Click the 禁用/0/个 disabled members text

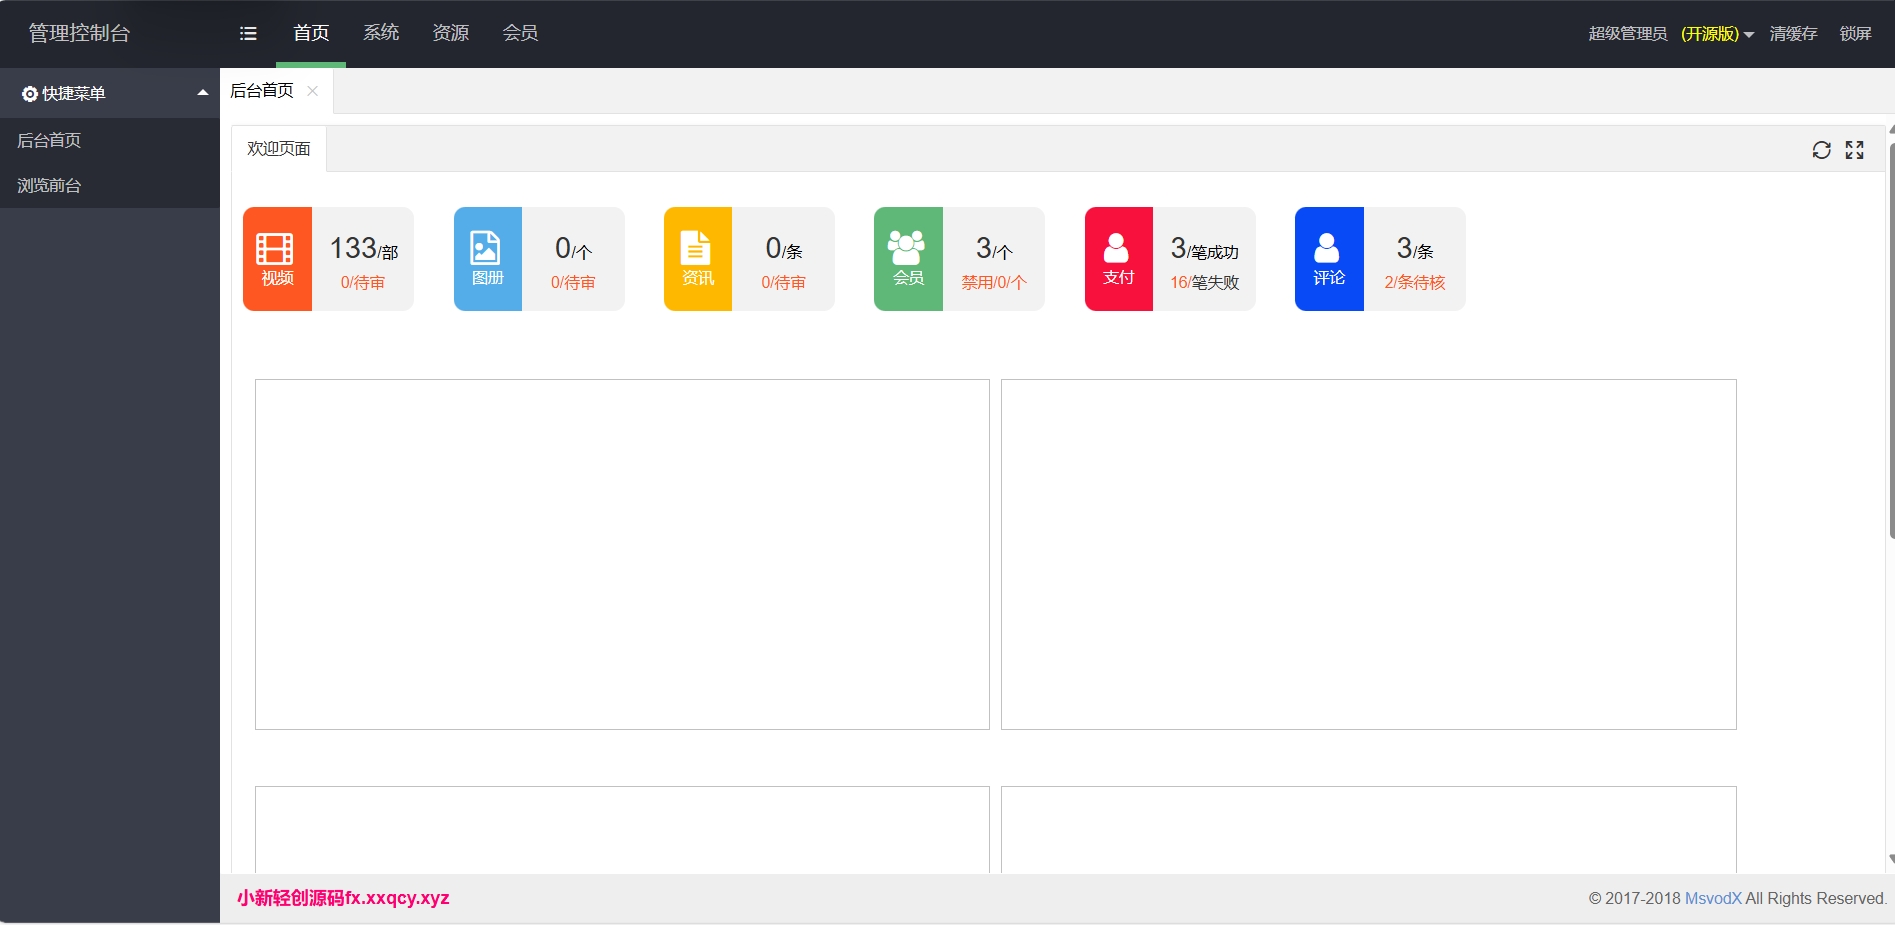point(994,283)
